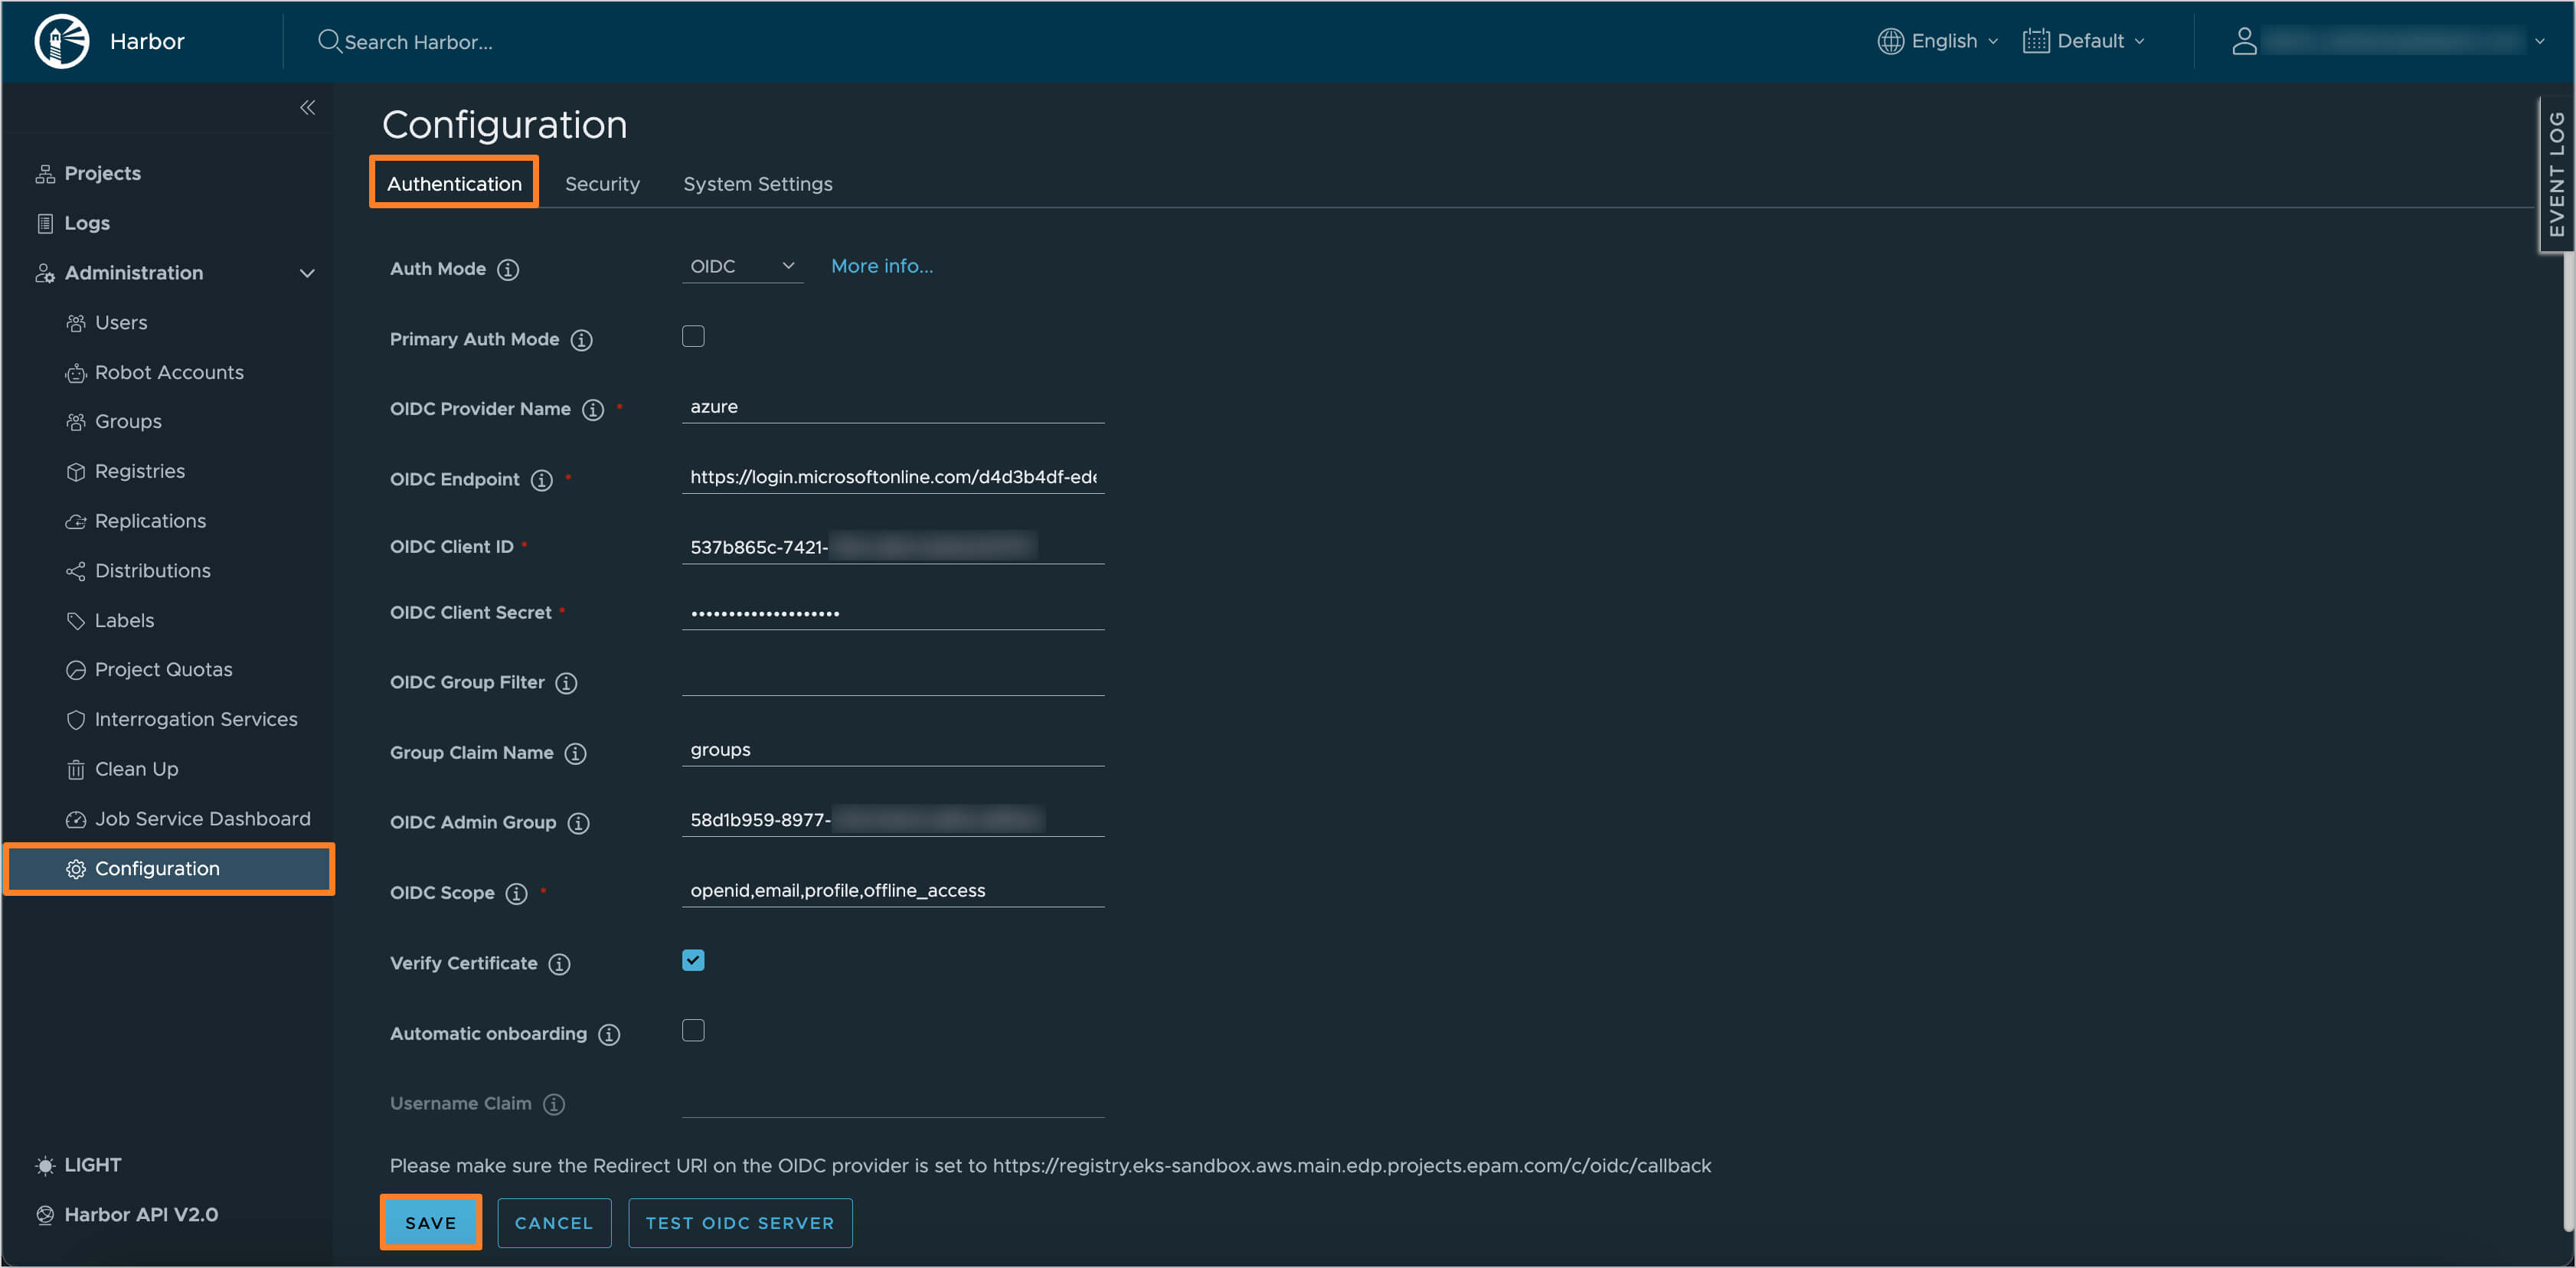Click the SAVE button

pyautogui.click(x=430, y=1222)
